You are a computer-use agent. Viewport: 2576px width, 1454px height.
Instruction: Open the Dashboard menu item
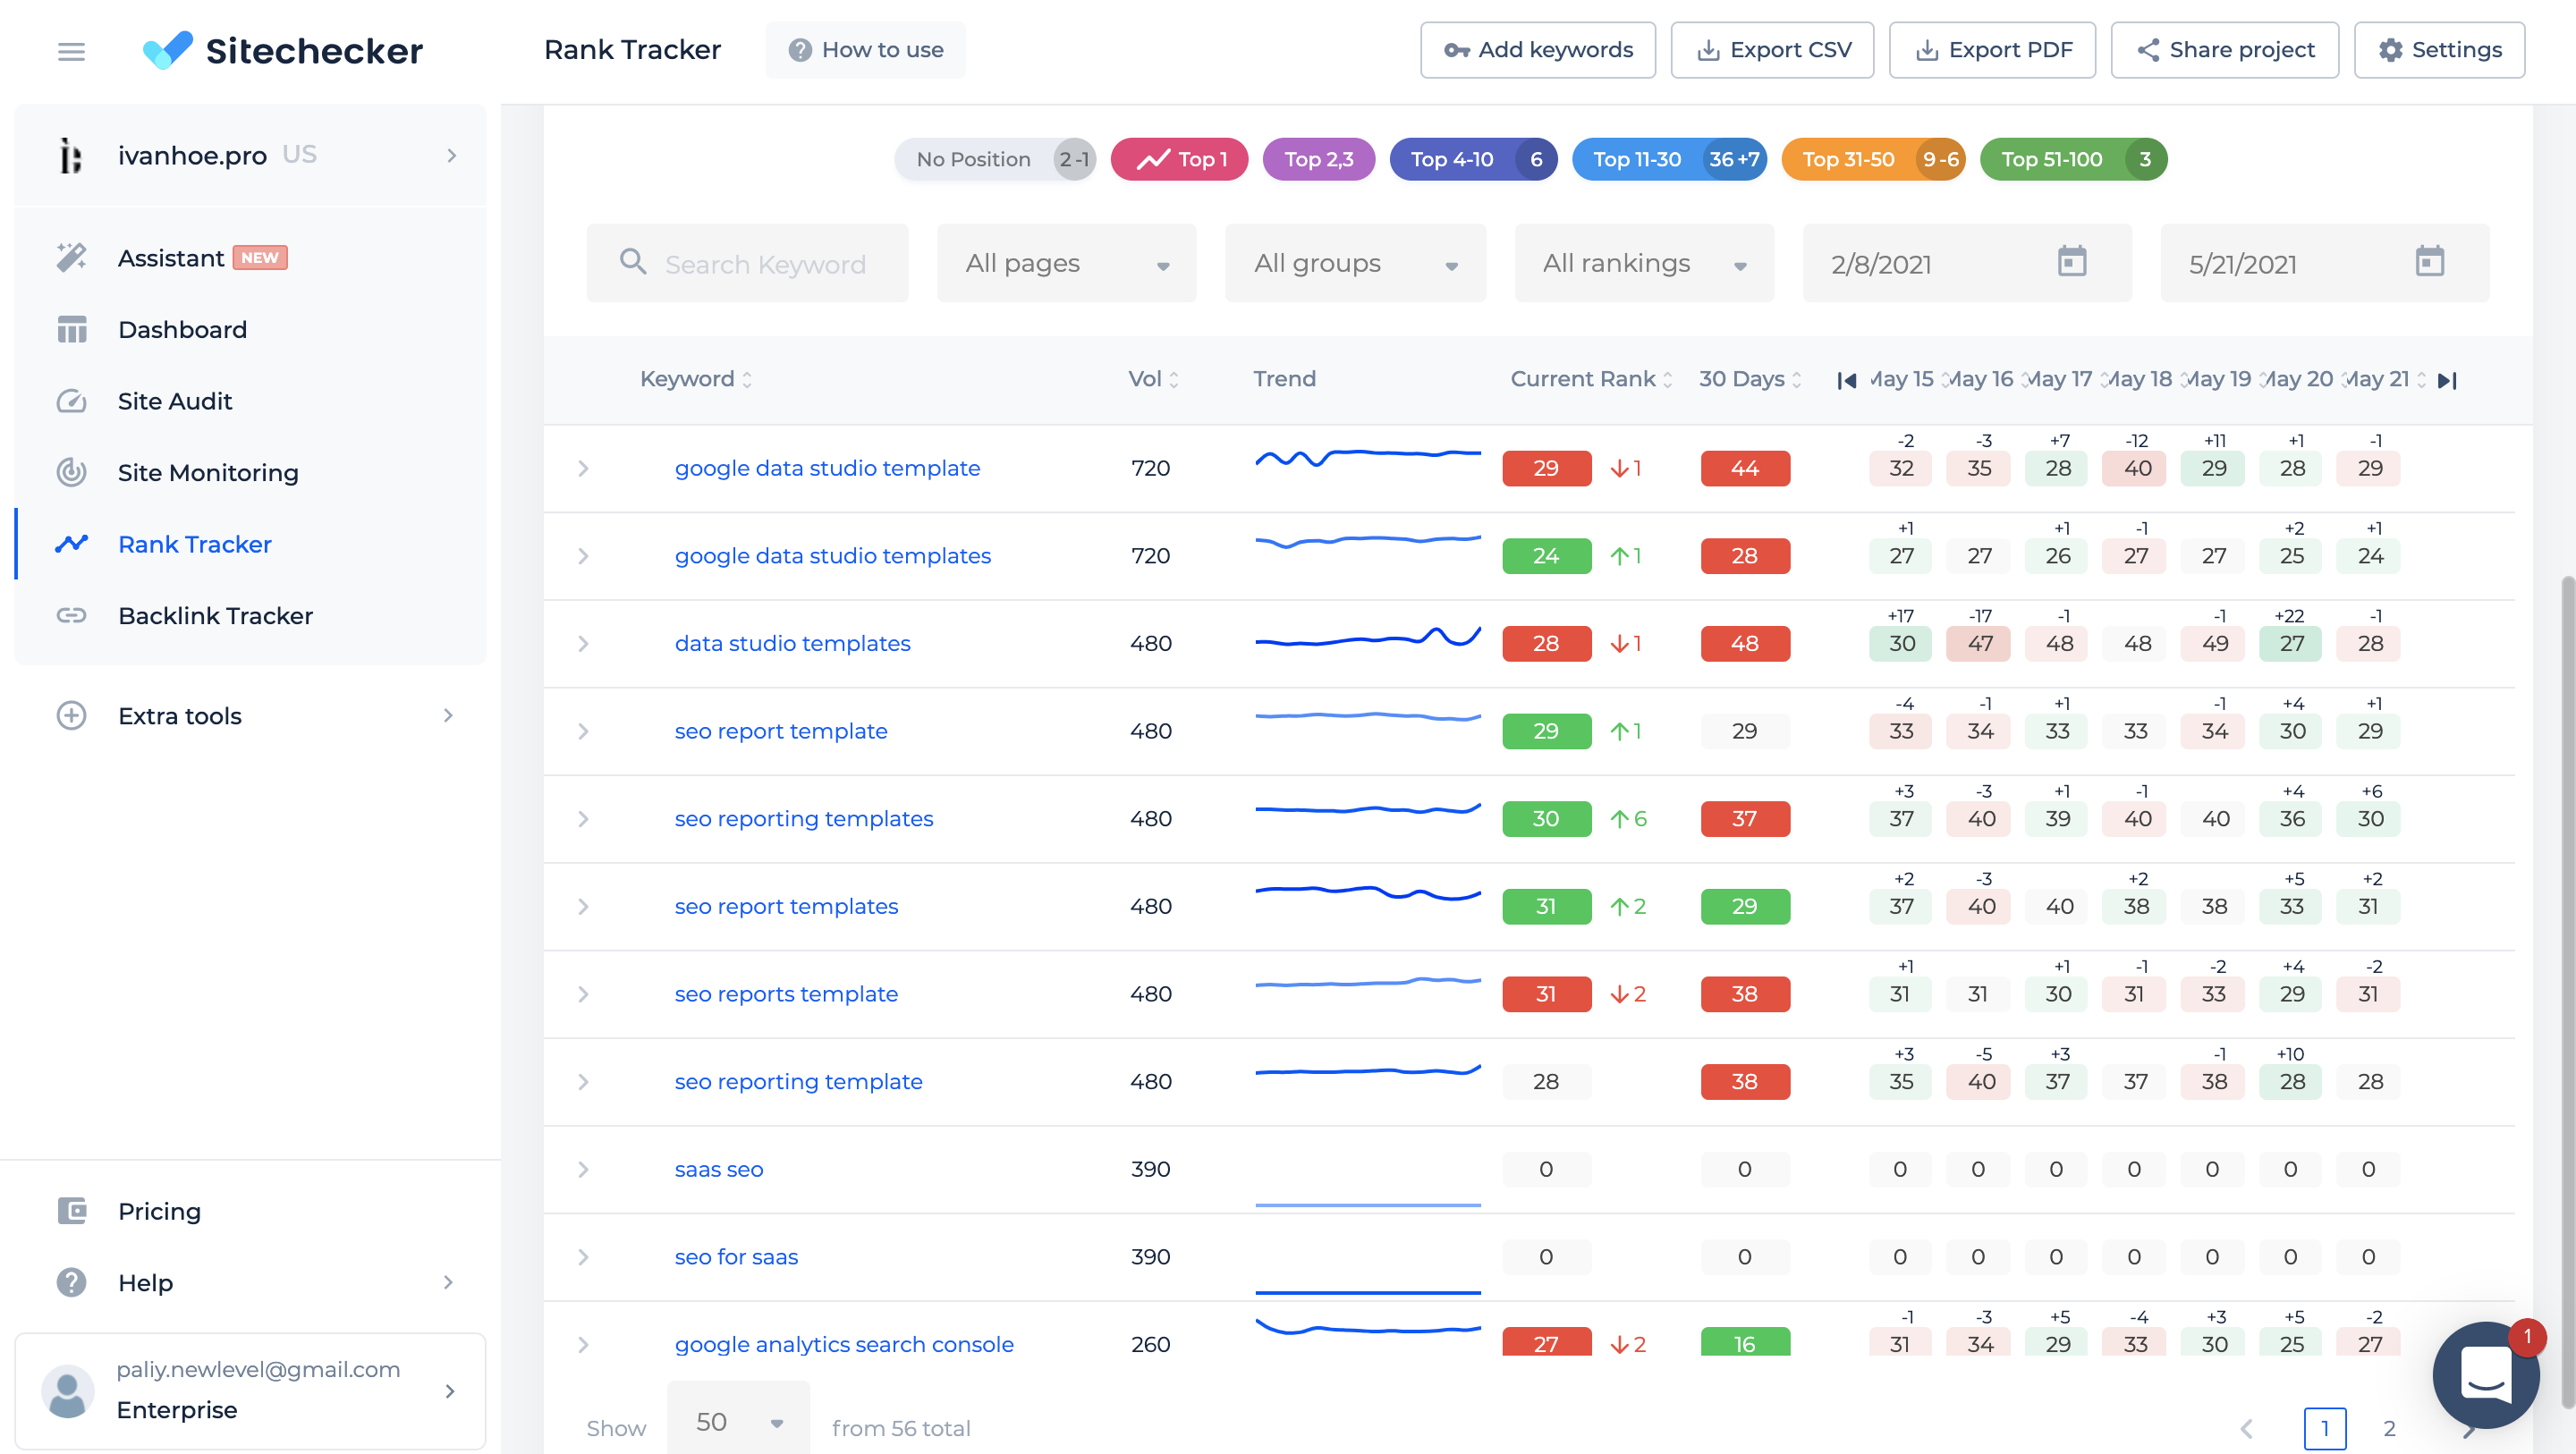(182, 329)
